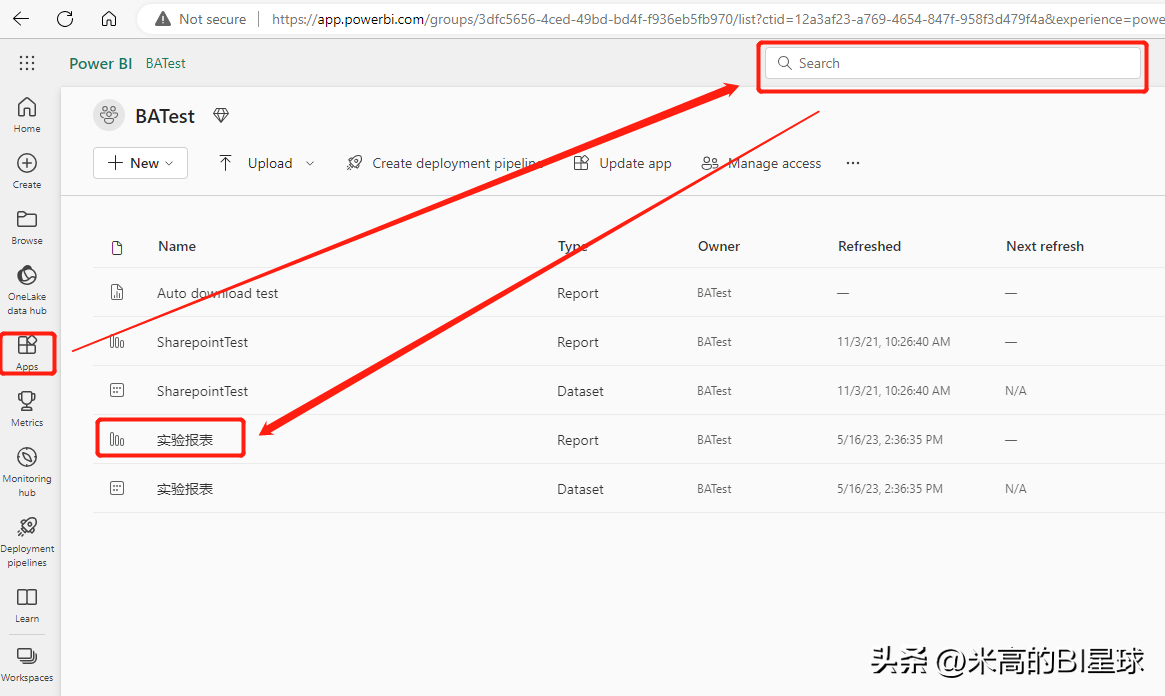
Task: Click the browser address bar URL
Action: point(717,19)
